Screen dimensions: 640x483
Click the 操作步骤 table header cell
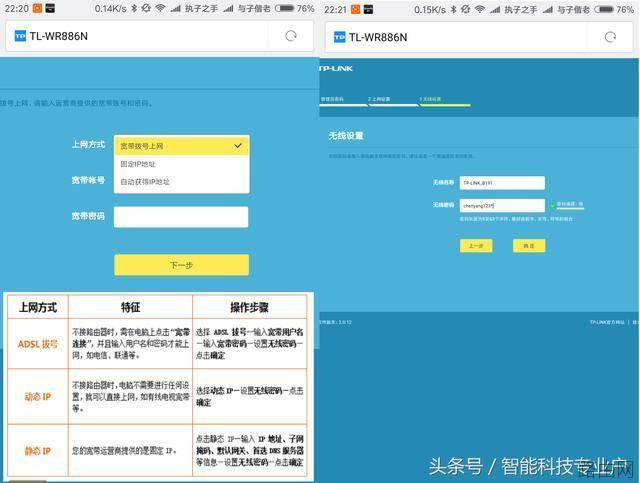point(249,307)
